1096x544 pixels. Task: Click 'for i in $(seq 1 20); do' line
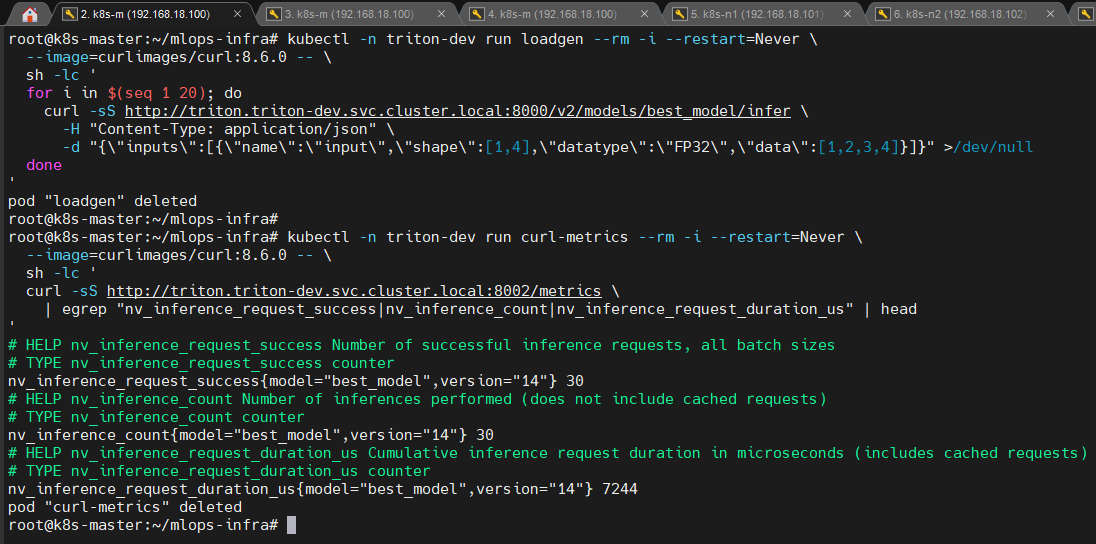134,93
